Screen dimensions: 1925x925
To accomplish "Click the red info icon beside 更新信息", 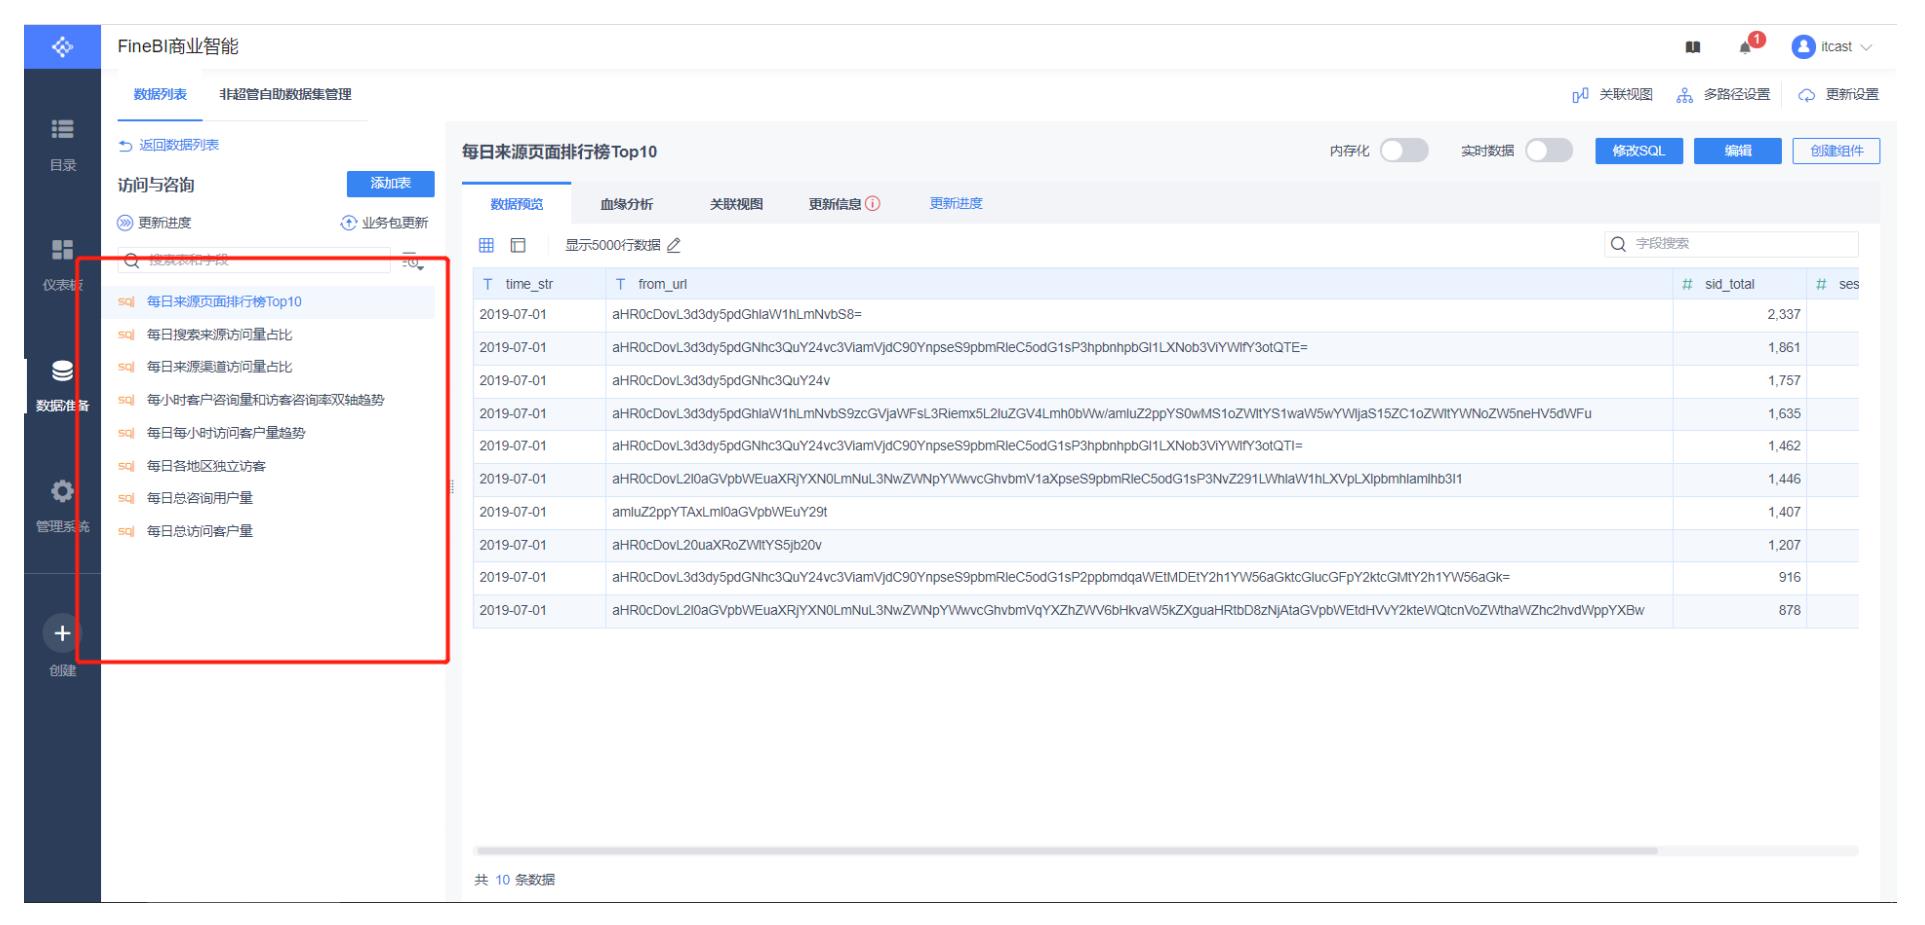I will pos(873,204).
